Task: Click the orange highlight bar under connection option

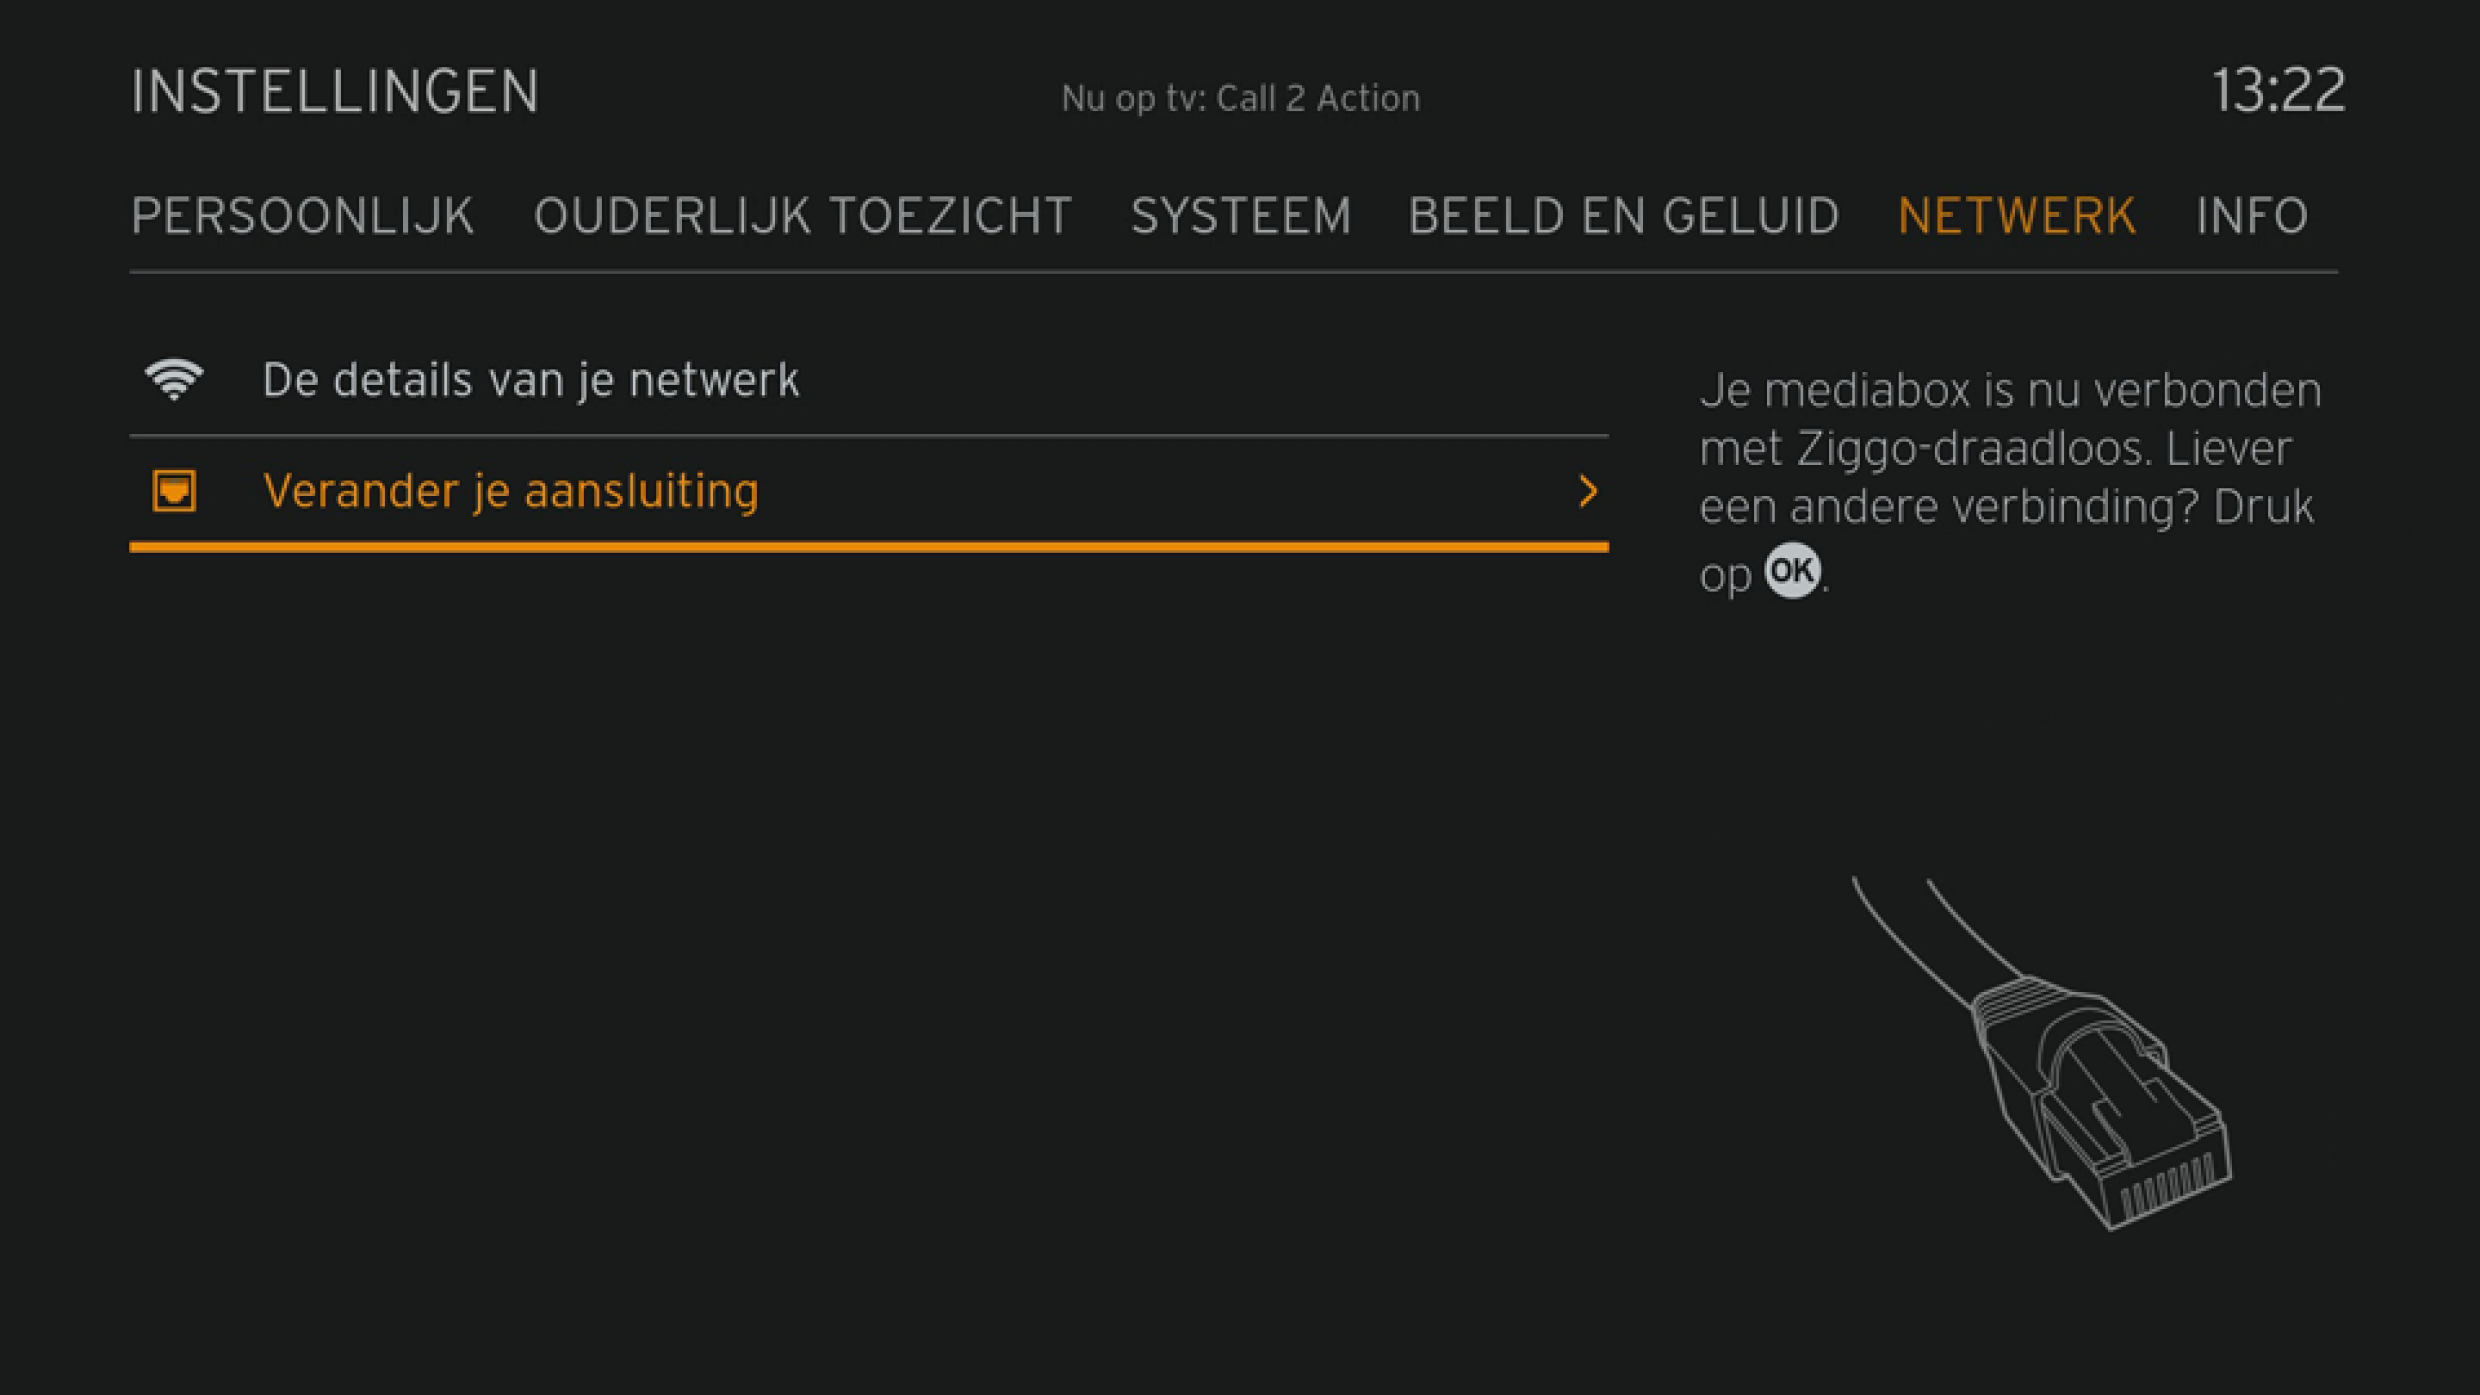Action: pos(868,546)
